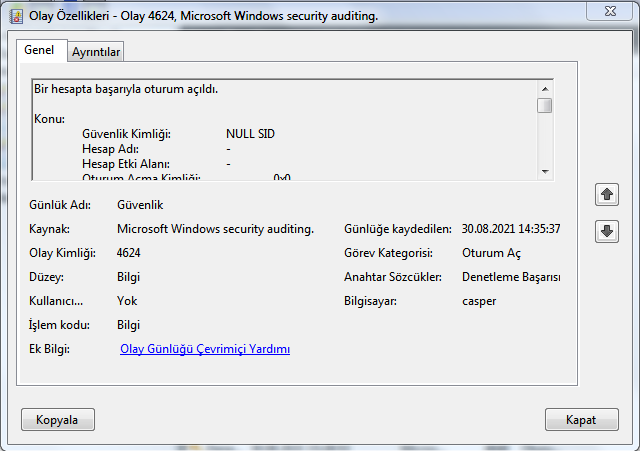Click the 'Bir hesapta başarıyla oturum açıldı' description text
The image size is (640, 451).
click(x=126, y=90)
